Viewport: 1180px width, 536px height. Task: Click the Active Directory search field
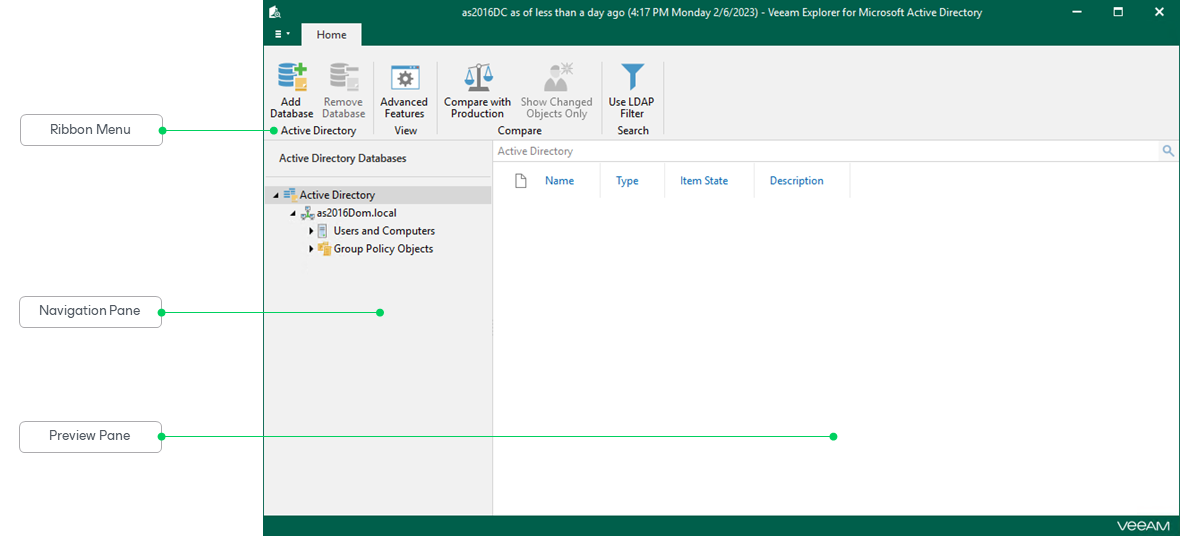point(820,151)
